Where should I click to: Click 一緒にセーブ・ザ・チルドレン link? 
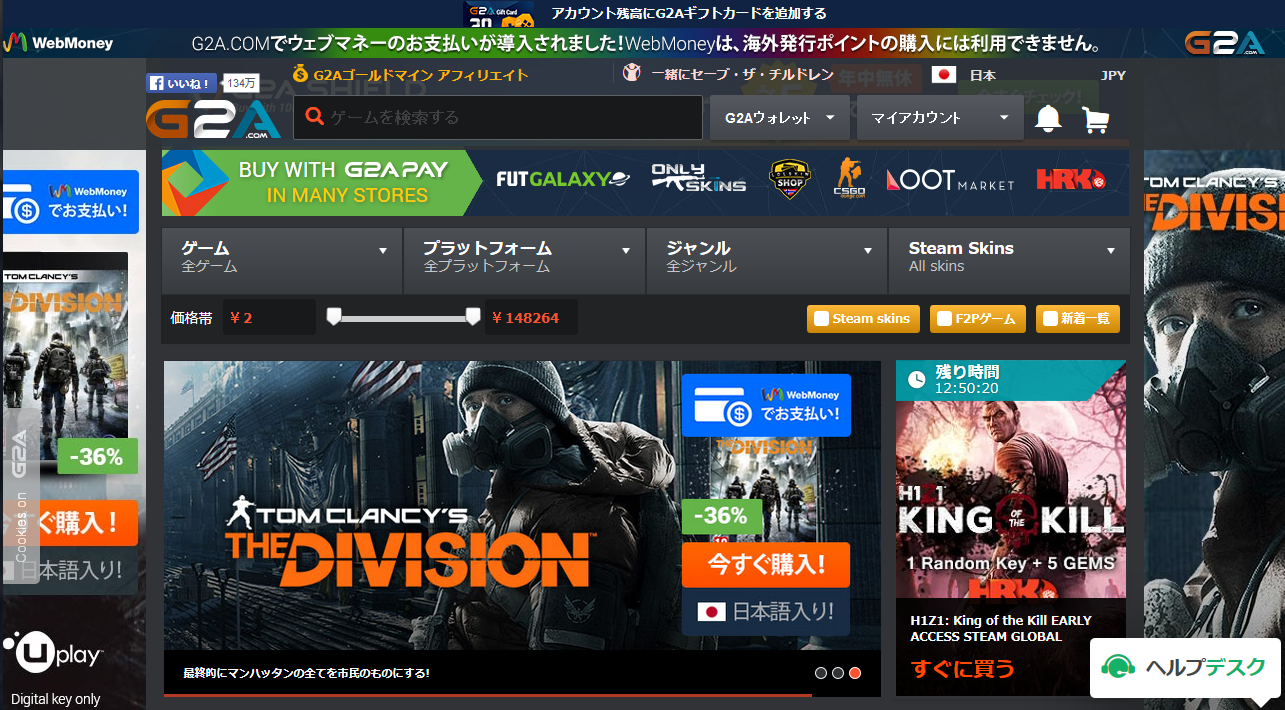742,74
